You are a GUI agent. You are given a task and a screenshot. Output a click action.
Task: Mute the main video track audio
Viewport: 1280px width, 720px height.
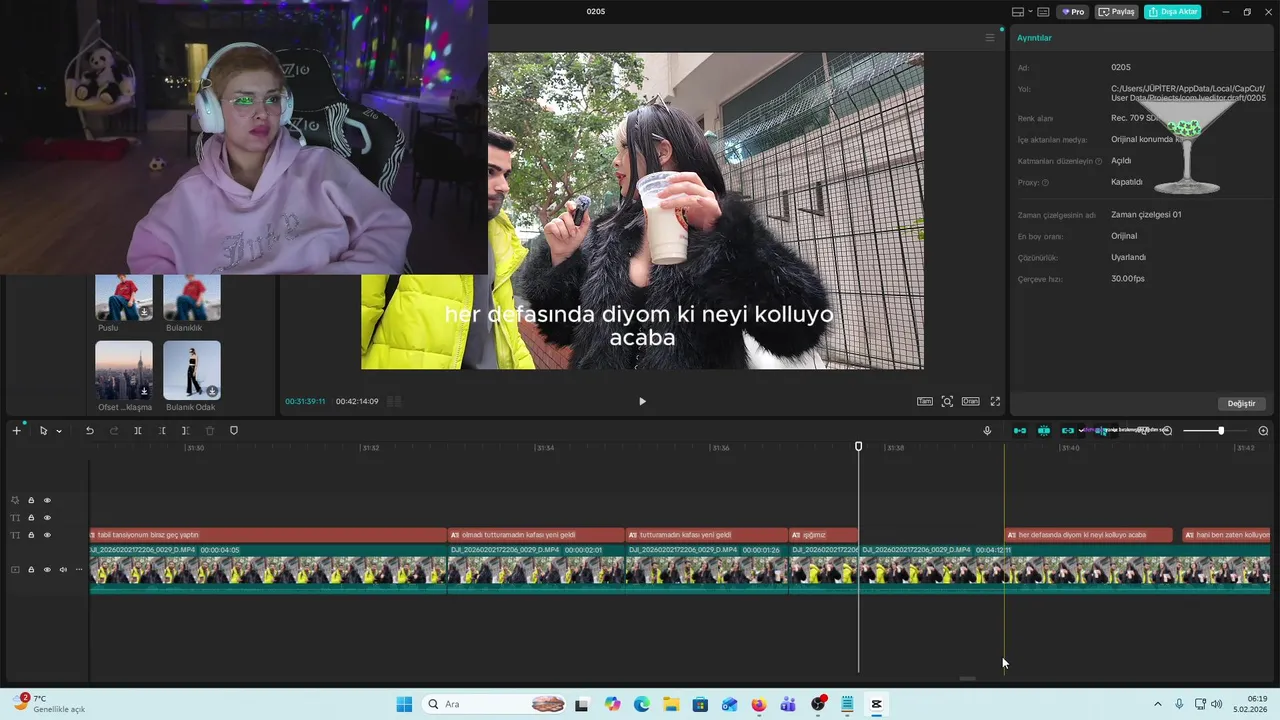(x=63, y=570)
